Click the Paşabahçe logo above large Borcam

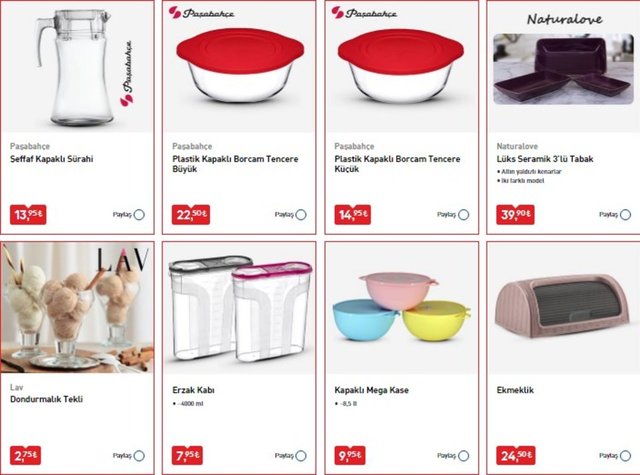202,13
